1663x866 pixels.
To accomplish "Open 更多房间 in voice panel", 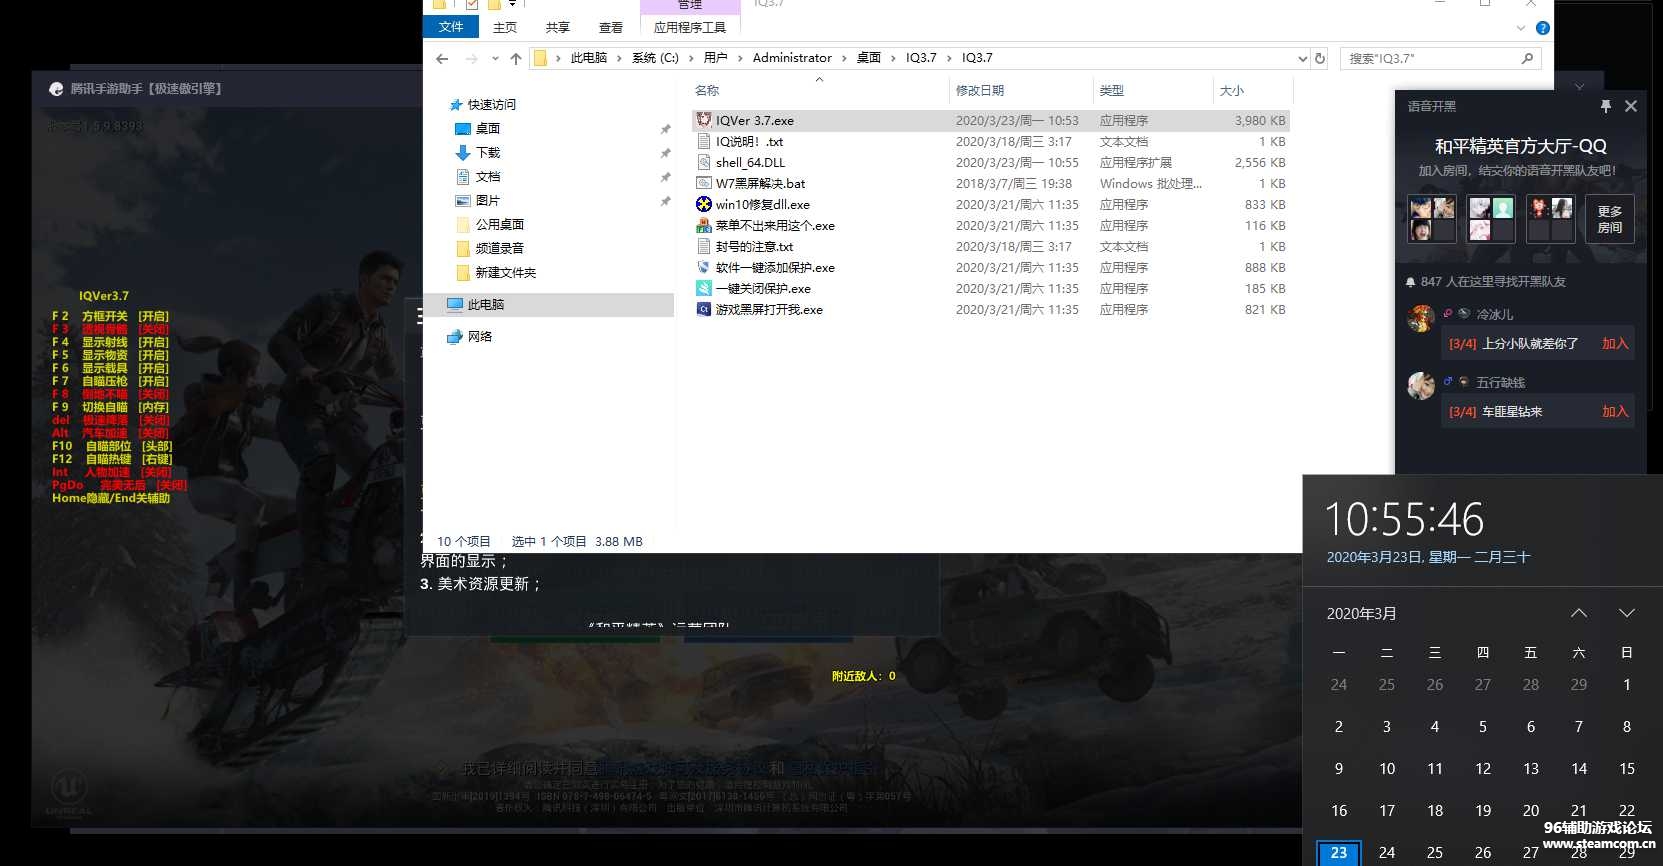I will coord(1609,219).
